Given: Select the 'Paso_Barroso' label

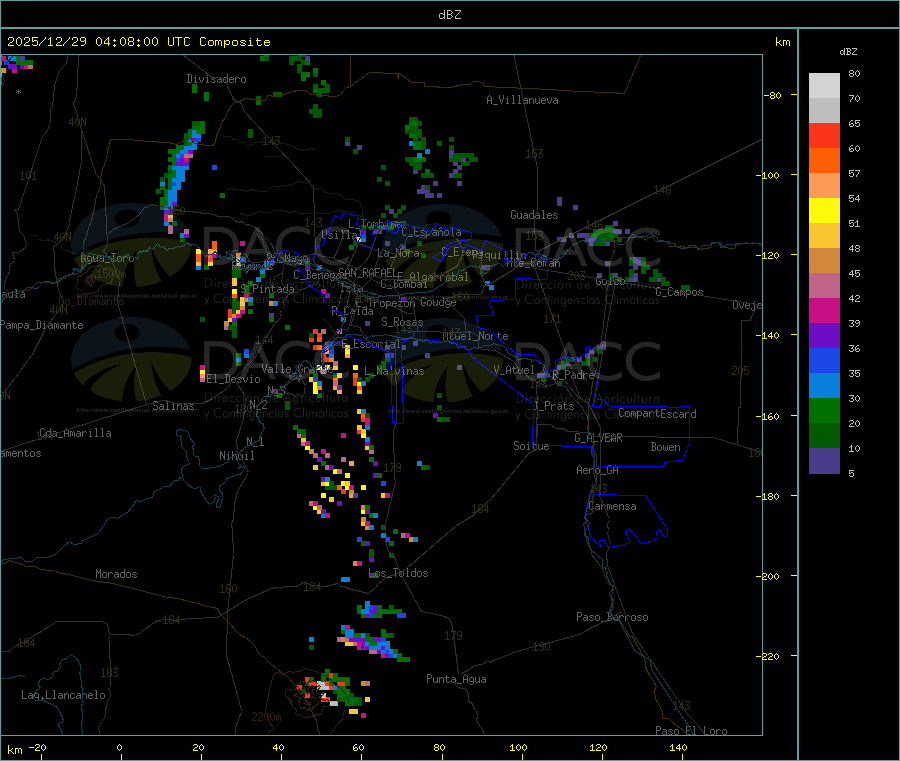Looking at the screenshot, I should tap(612, 617).
